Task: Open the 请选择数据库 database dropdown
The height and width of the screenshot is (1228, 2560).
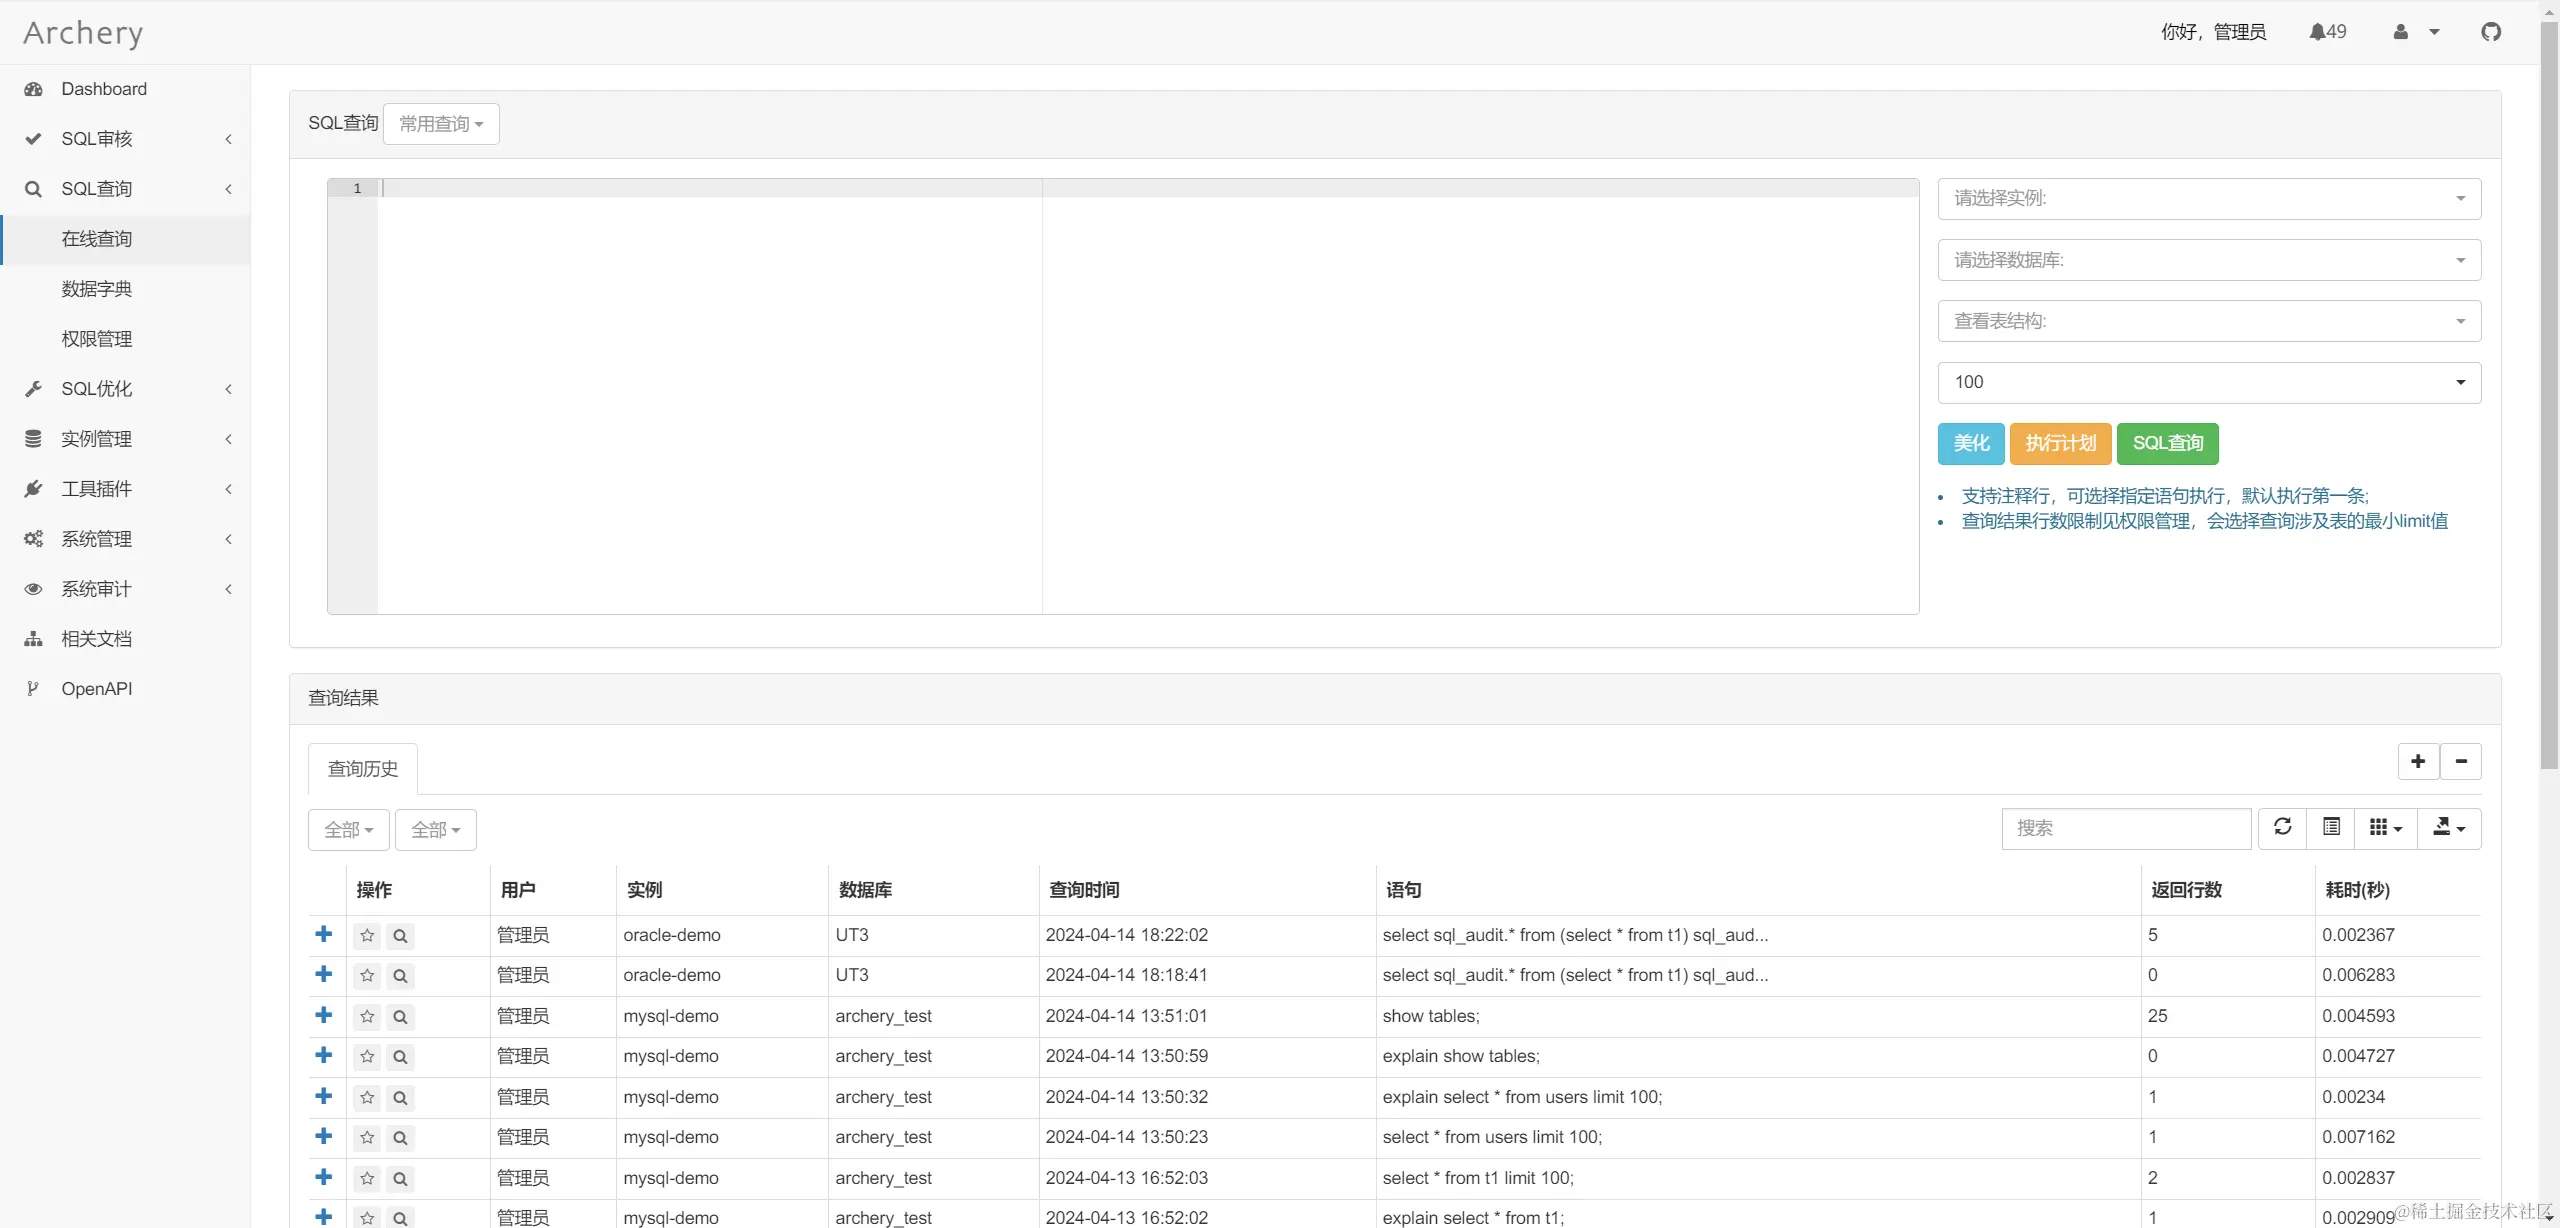Action: pos(2208,260)
